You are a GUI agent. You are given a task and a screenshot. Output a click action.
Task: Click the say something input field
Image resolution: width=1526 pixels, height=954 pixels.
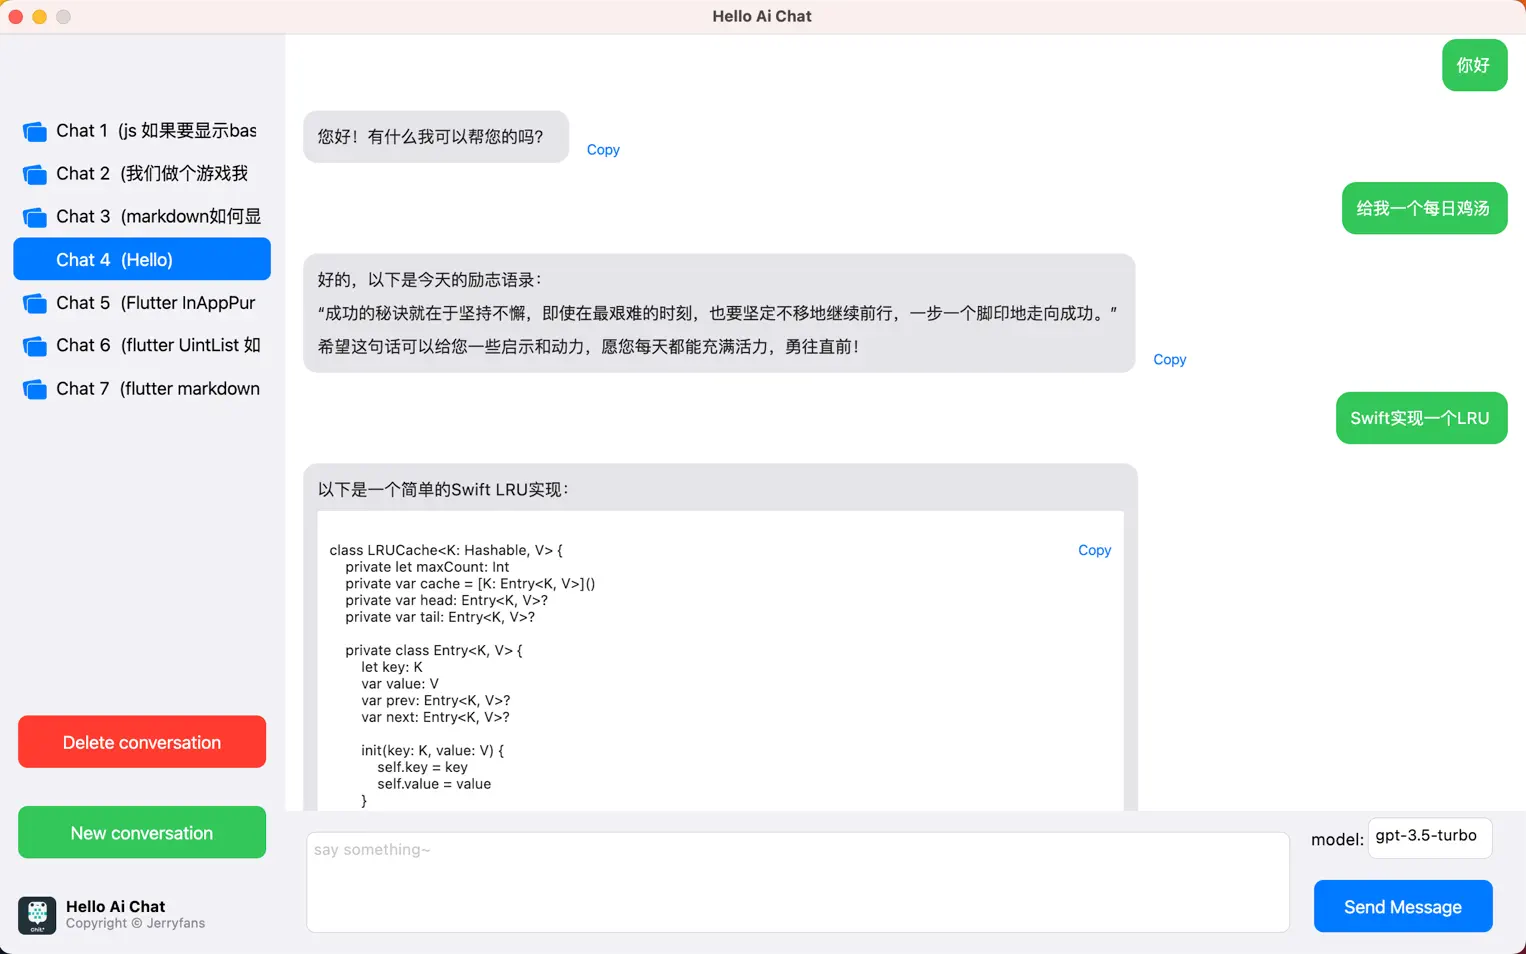pyautogui.click(x=798, y=880)
